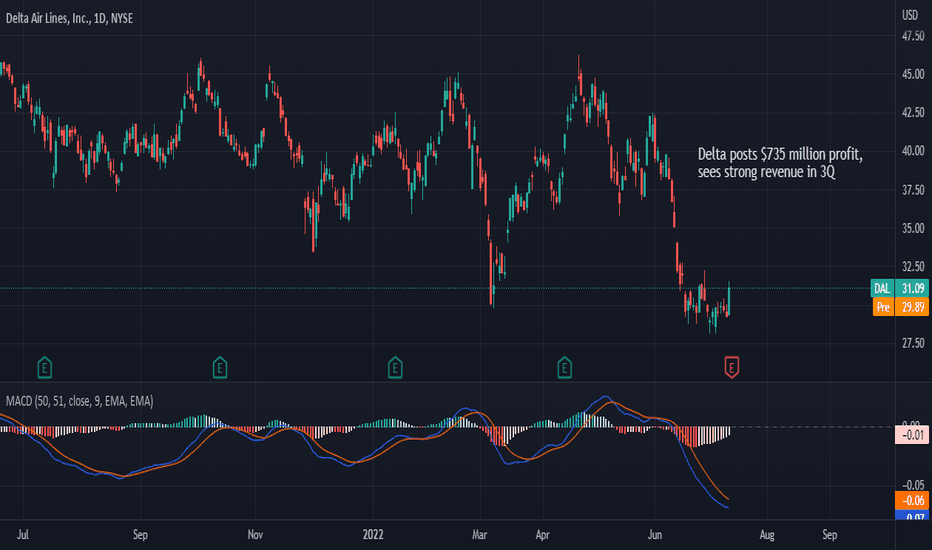Click the 40.00 price axis label
The width and height of the screenshot is (932, 550).
coord(913,151)
